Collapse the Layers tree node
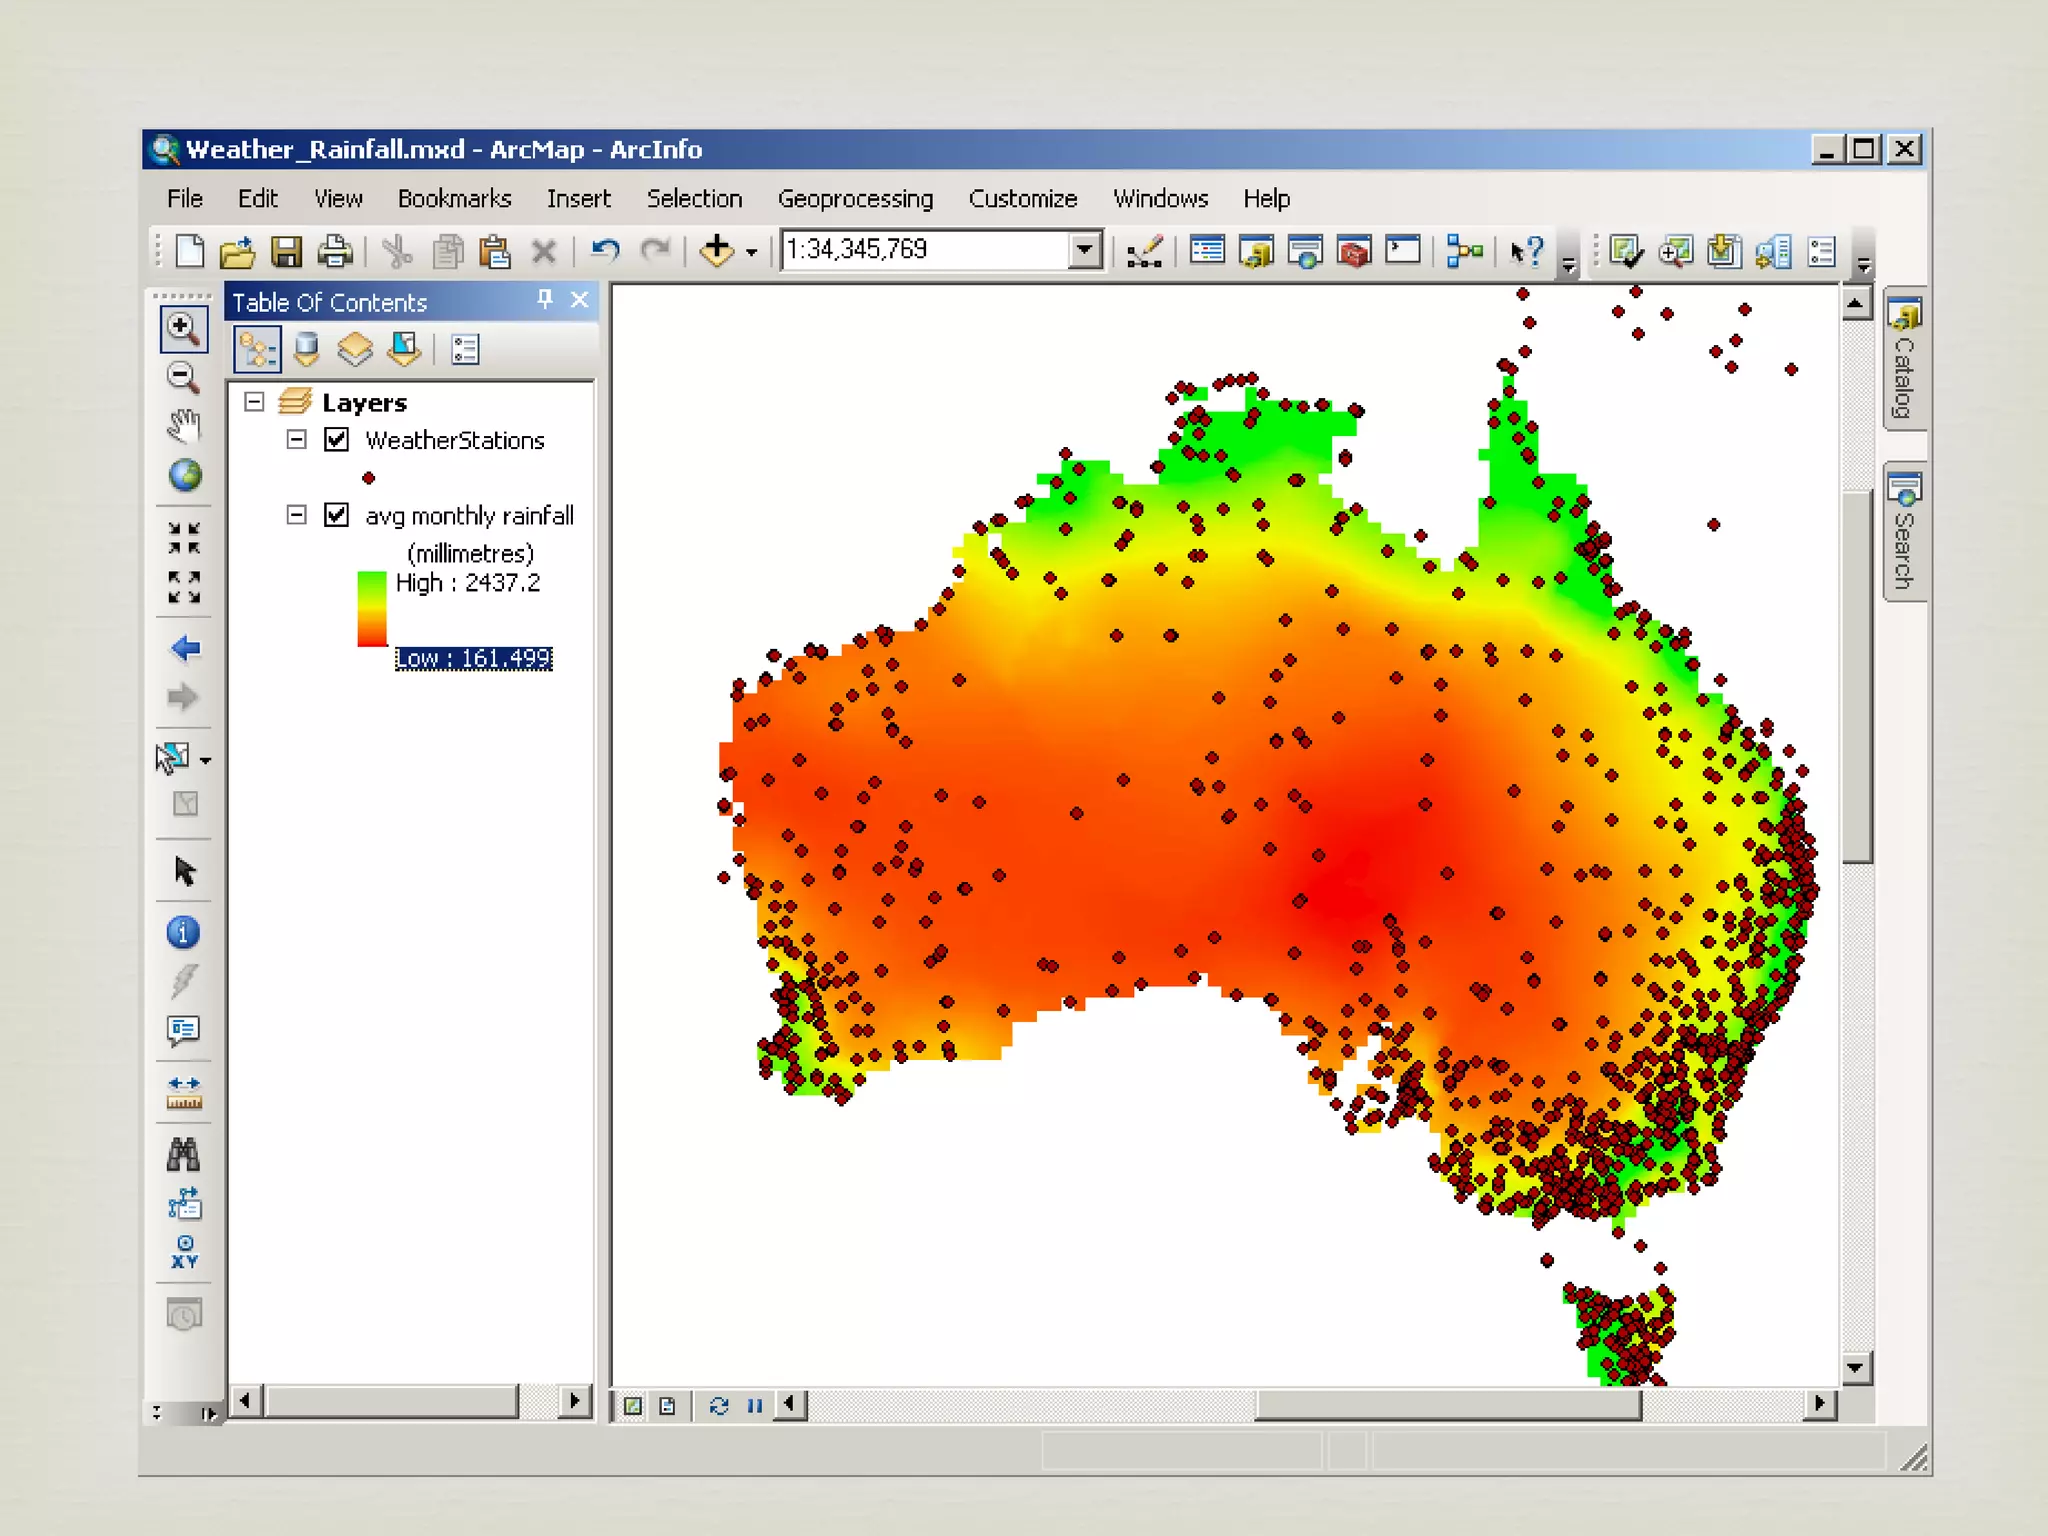2048x1536 pixels. pyautogui.click(x=254, y=402)
